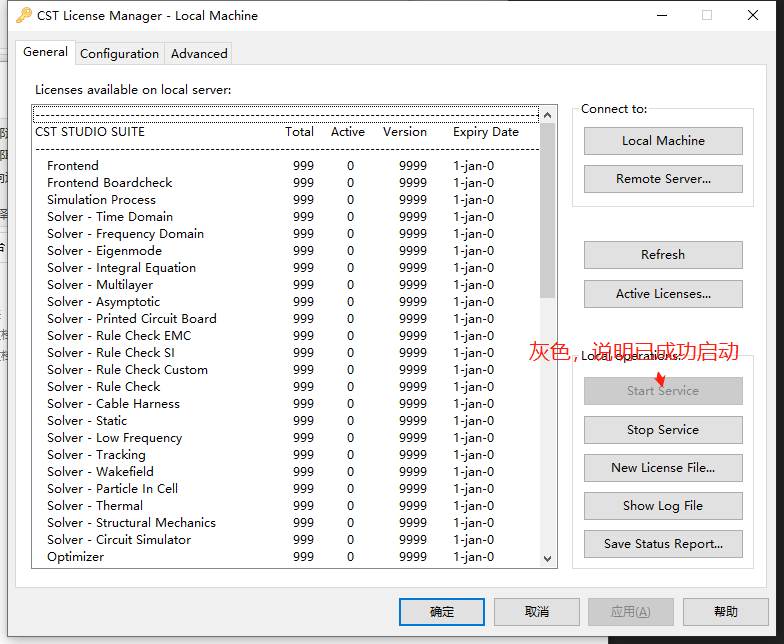Image resolution: width=784 pixels, height=644 pixels.
Task: Click the CST key icon in title bar
Action: pos(24,16)
